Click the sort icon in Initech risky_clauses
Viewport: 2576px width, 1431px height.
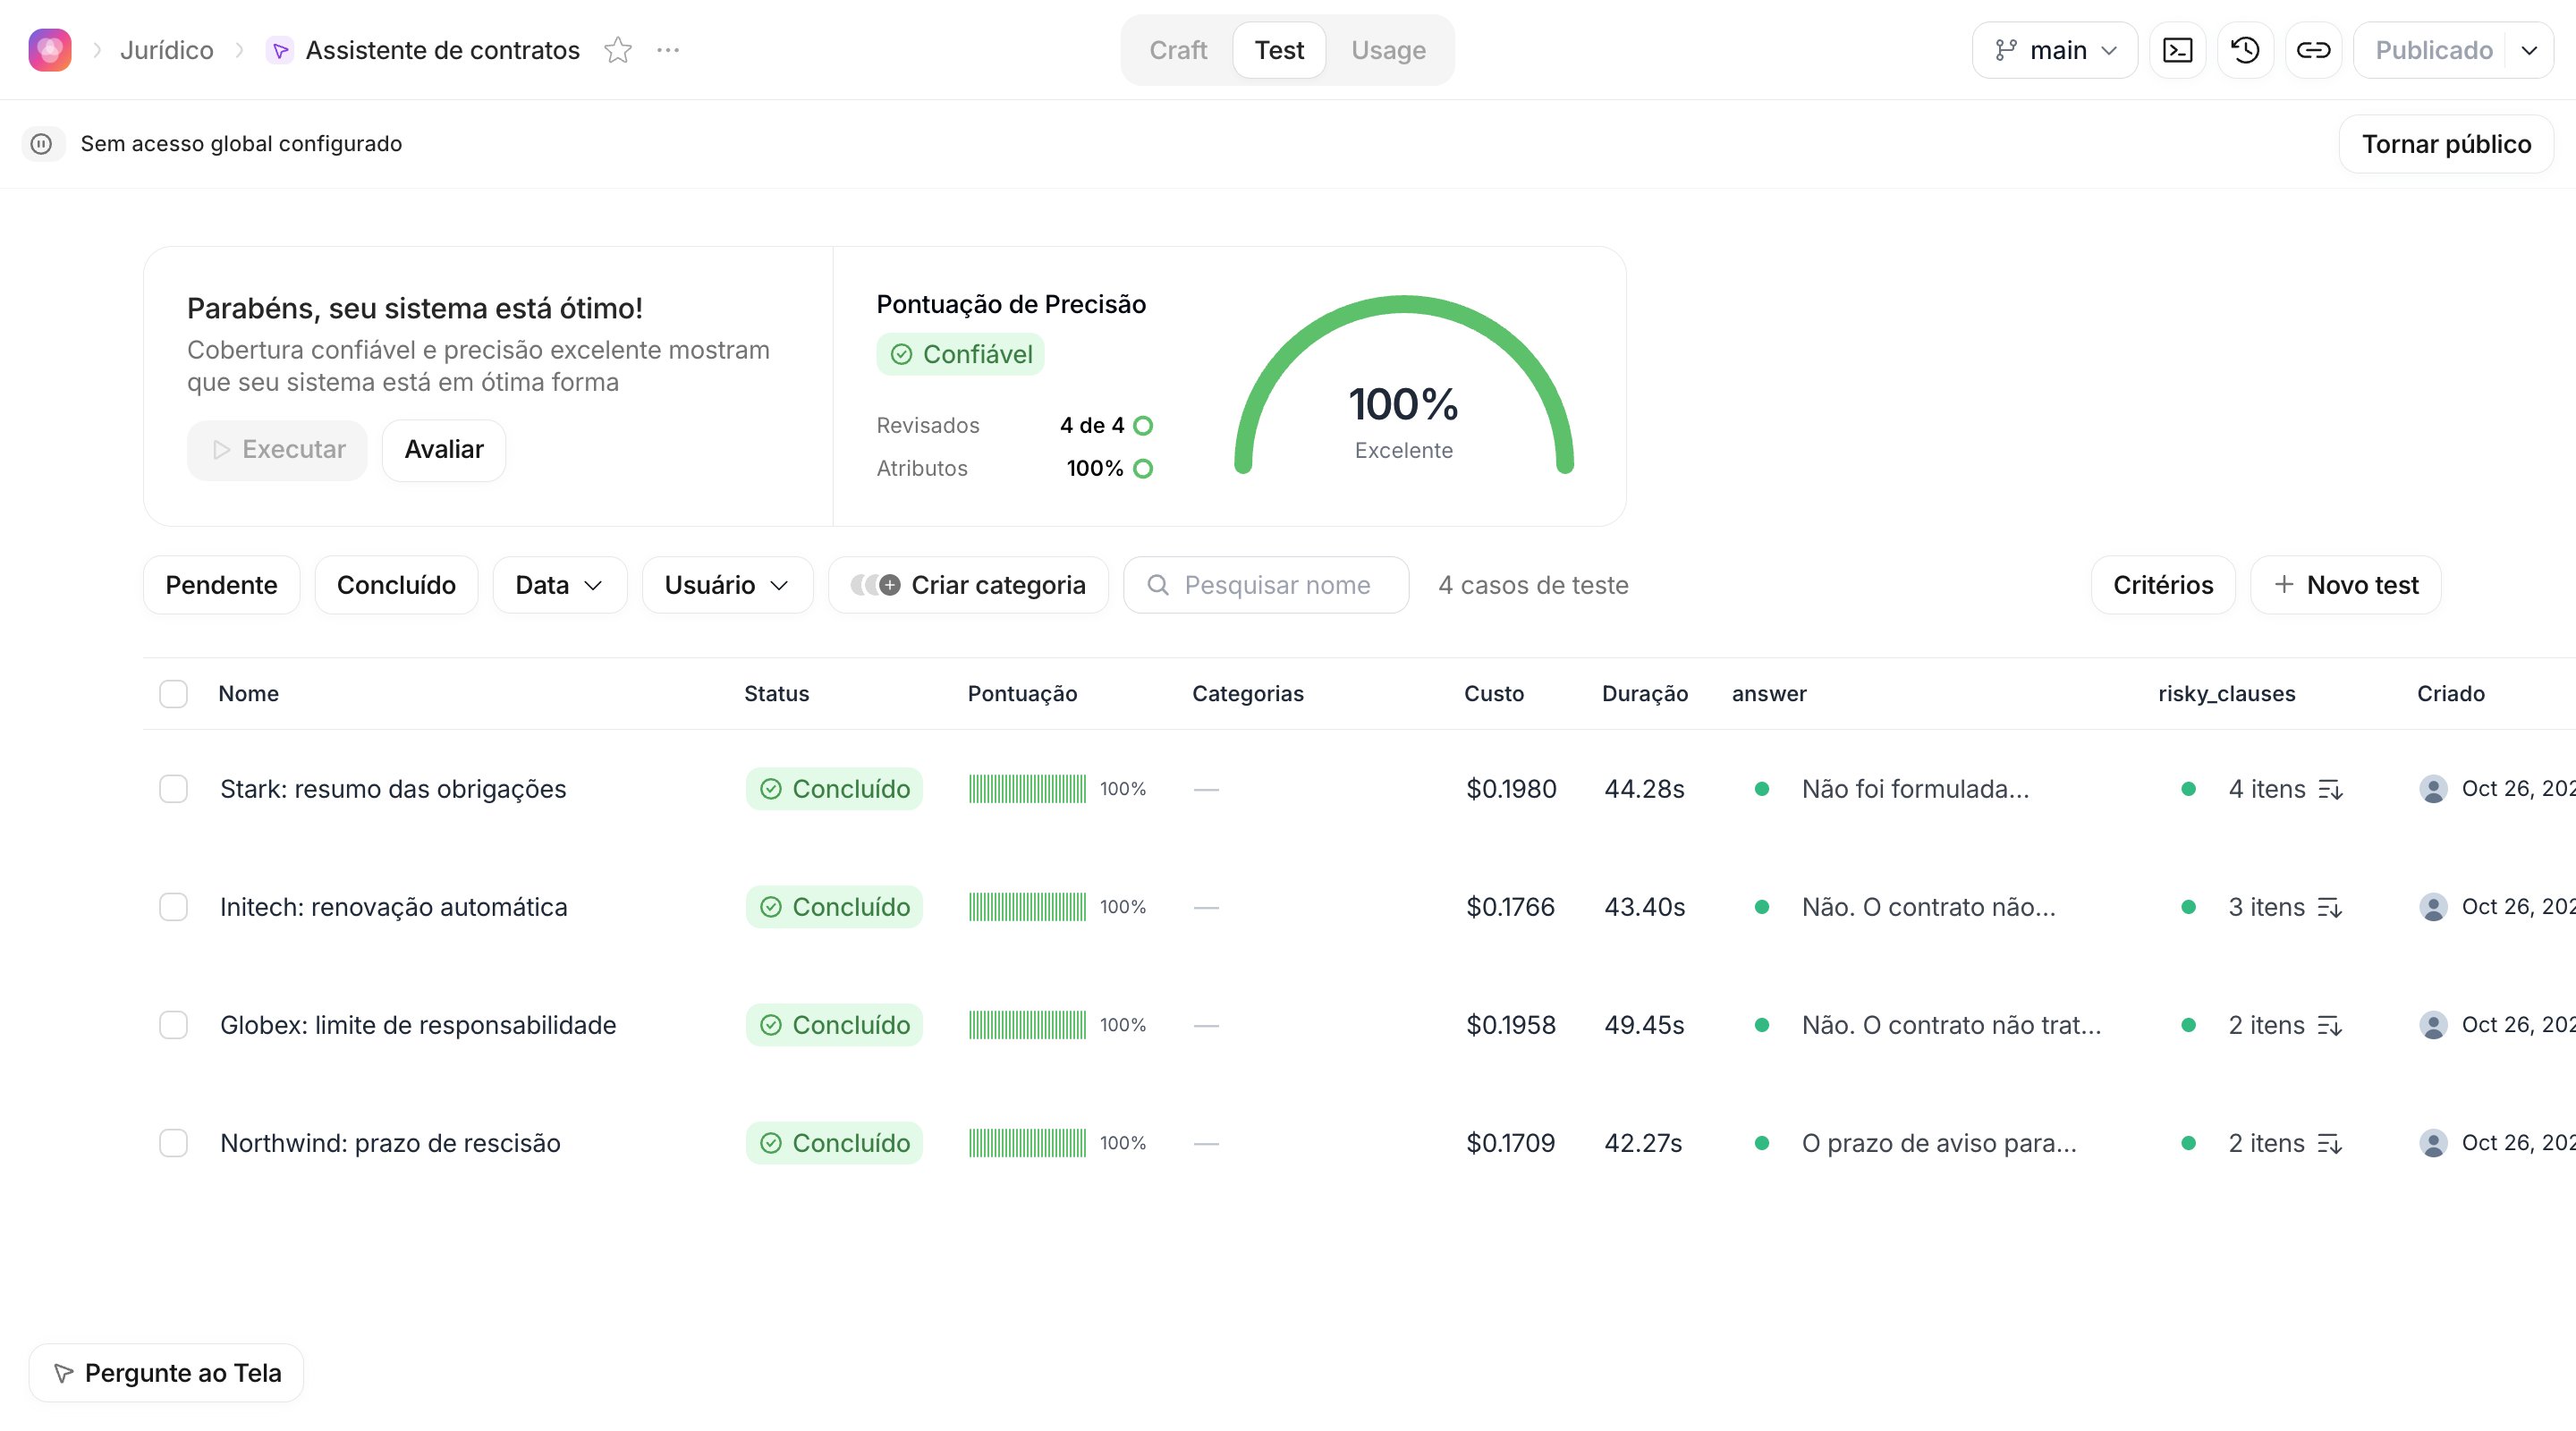point(2330,907)
